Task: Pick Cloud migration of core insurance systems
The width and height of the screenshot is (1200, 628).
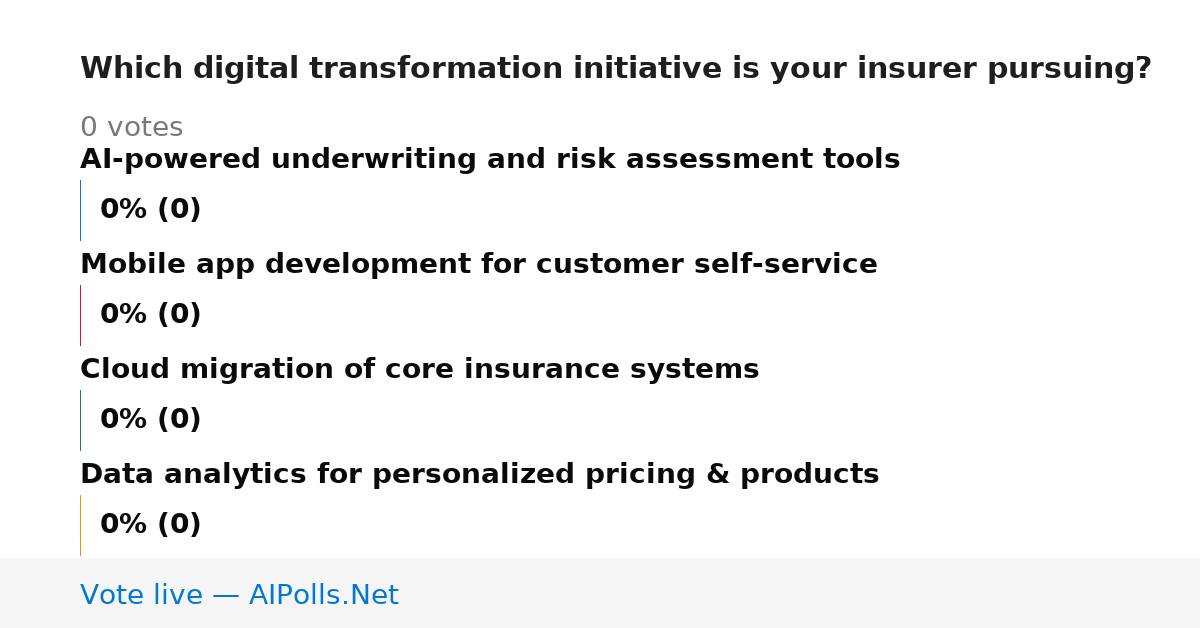Action: point(420,370)
